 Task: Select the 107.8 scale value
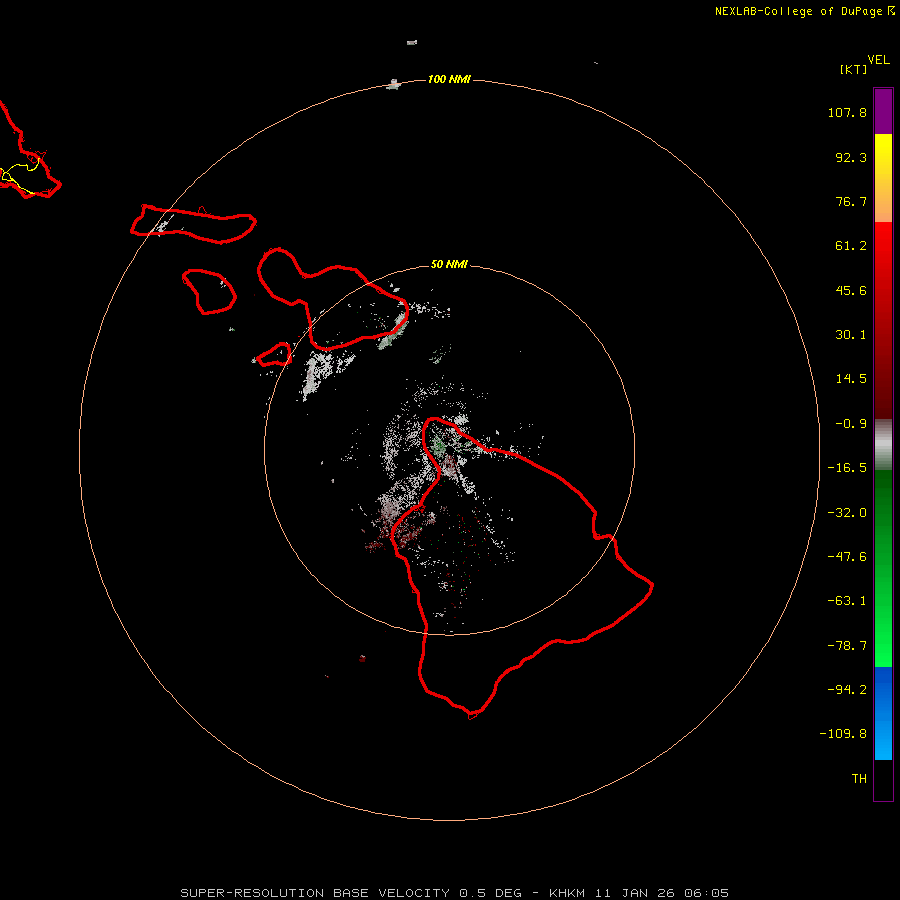[847, 112]
